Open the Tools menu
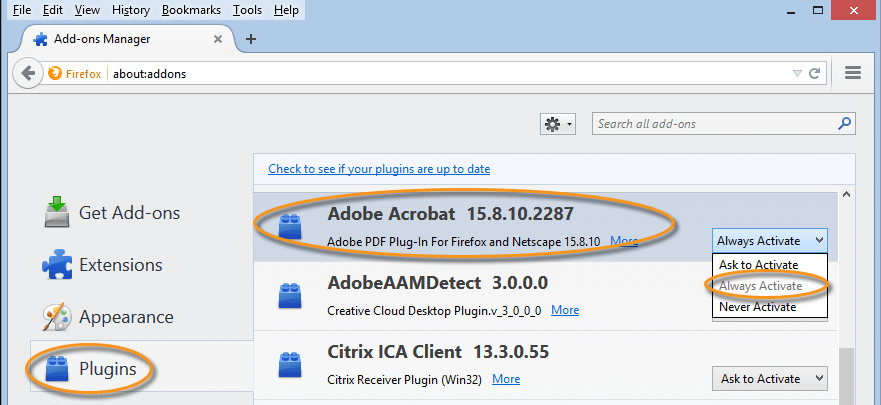Viewport: 881px width, 405px height. (247, 10)
